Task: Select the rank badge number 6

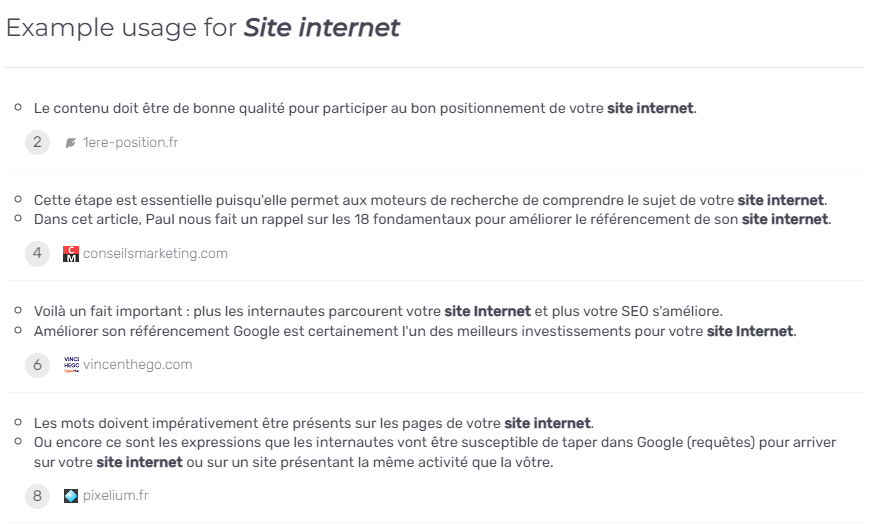Action: 37,365
